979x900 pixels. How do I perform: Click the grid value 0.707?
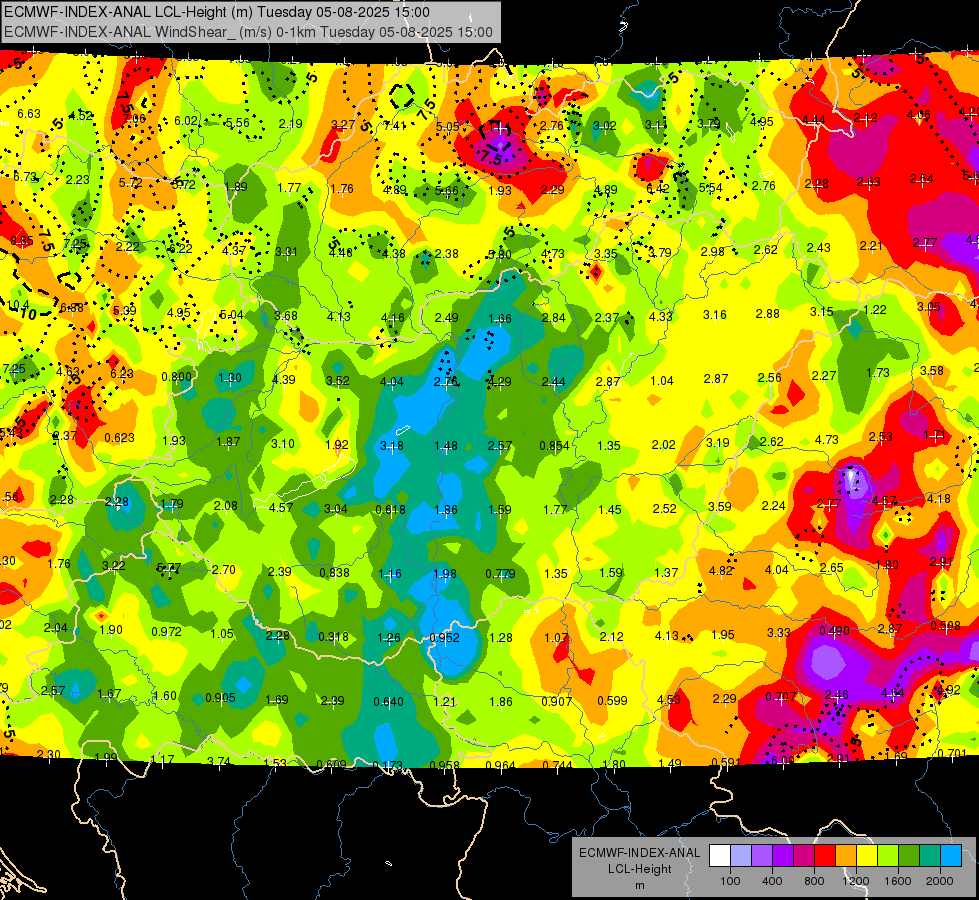[780, 696]
